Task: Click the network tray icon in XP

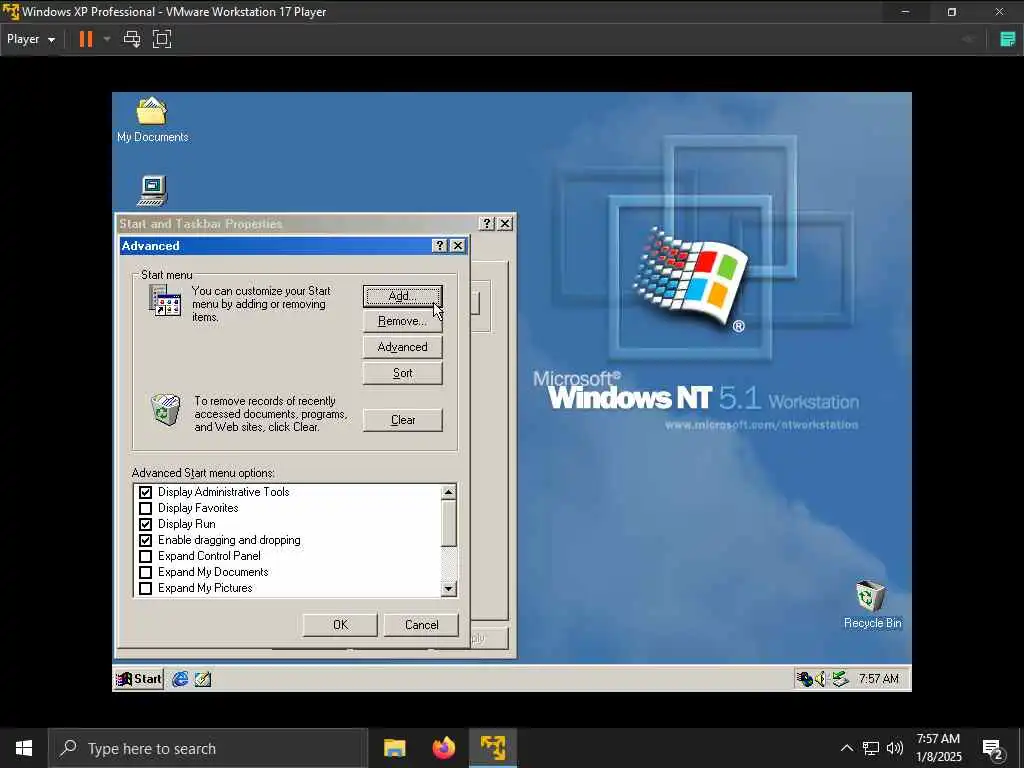Action: [805, 679]
